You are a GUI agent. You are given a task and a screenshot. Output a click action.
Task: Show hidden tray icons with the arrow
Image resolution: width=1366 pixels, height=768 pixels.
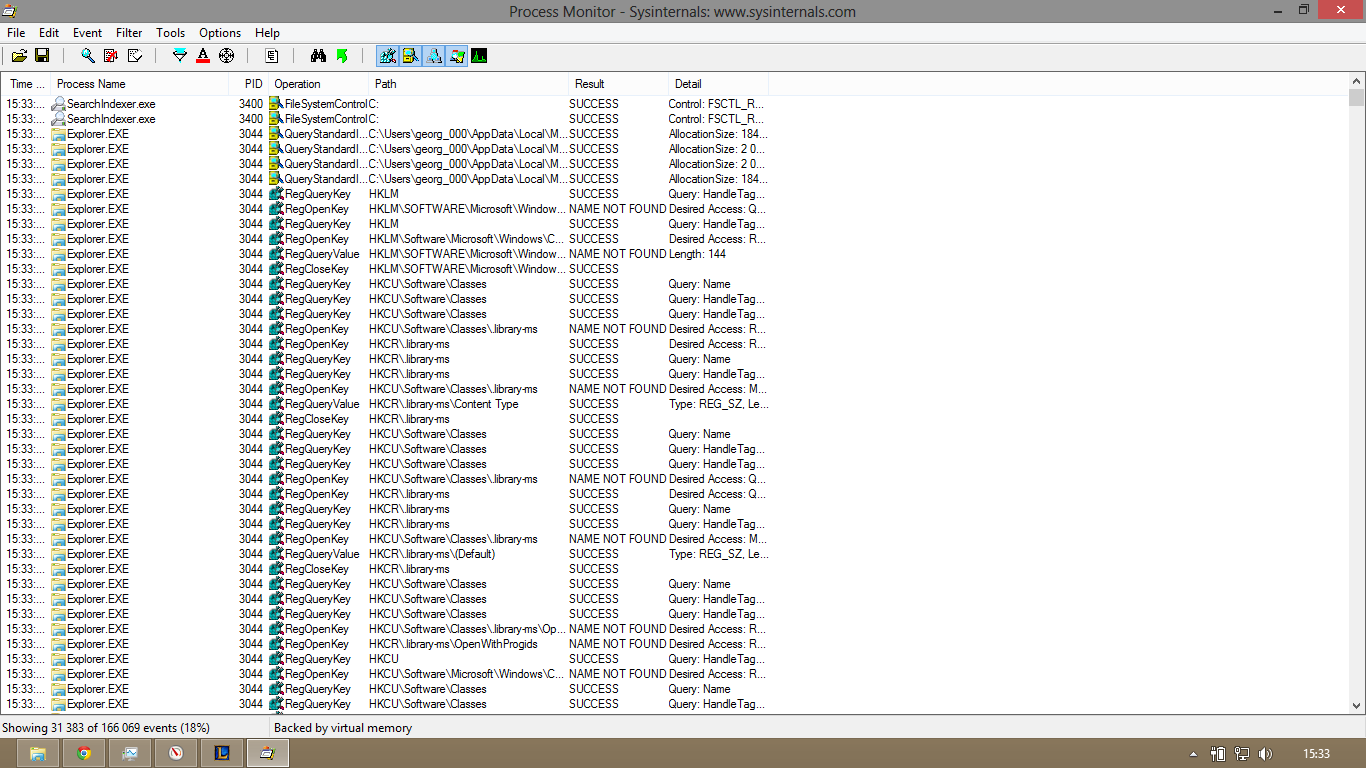tap(1193, 754)
